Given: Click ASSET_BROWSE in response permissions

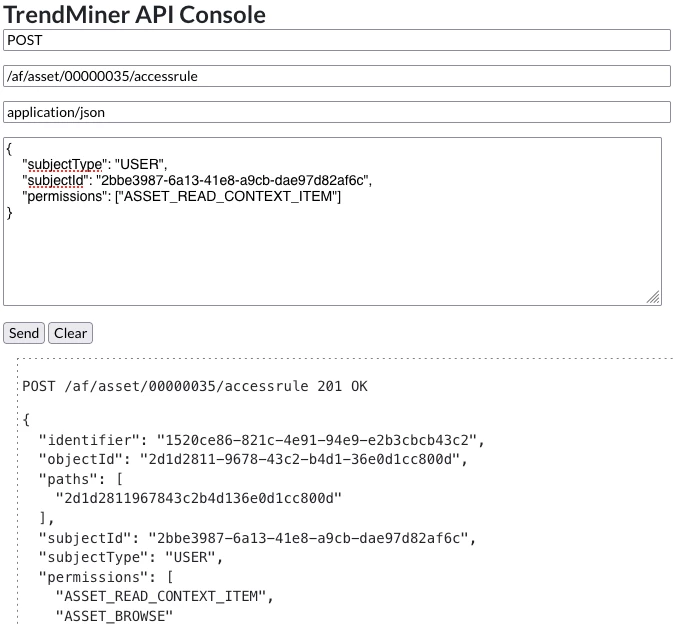Looking at the screenshot, I should point(114,616).
